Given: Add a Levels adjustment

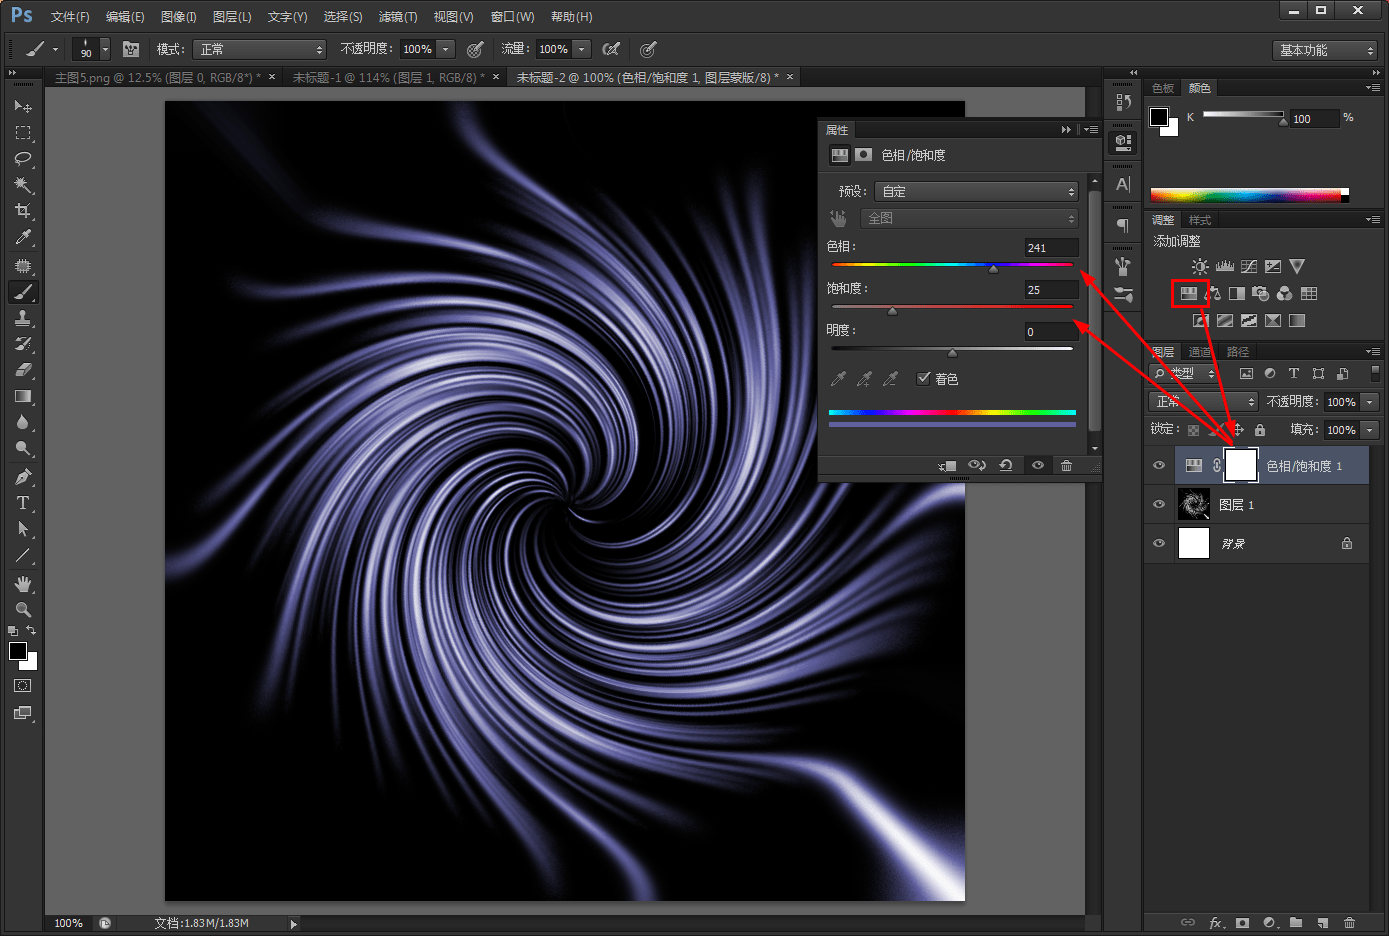Looking at the screenshot, I should [1225, 266].
